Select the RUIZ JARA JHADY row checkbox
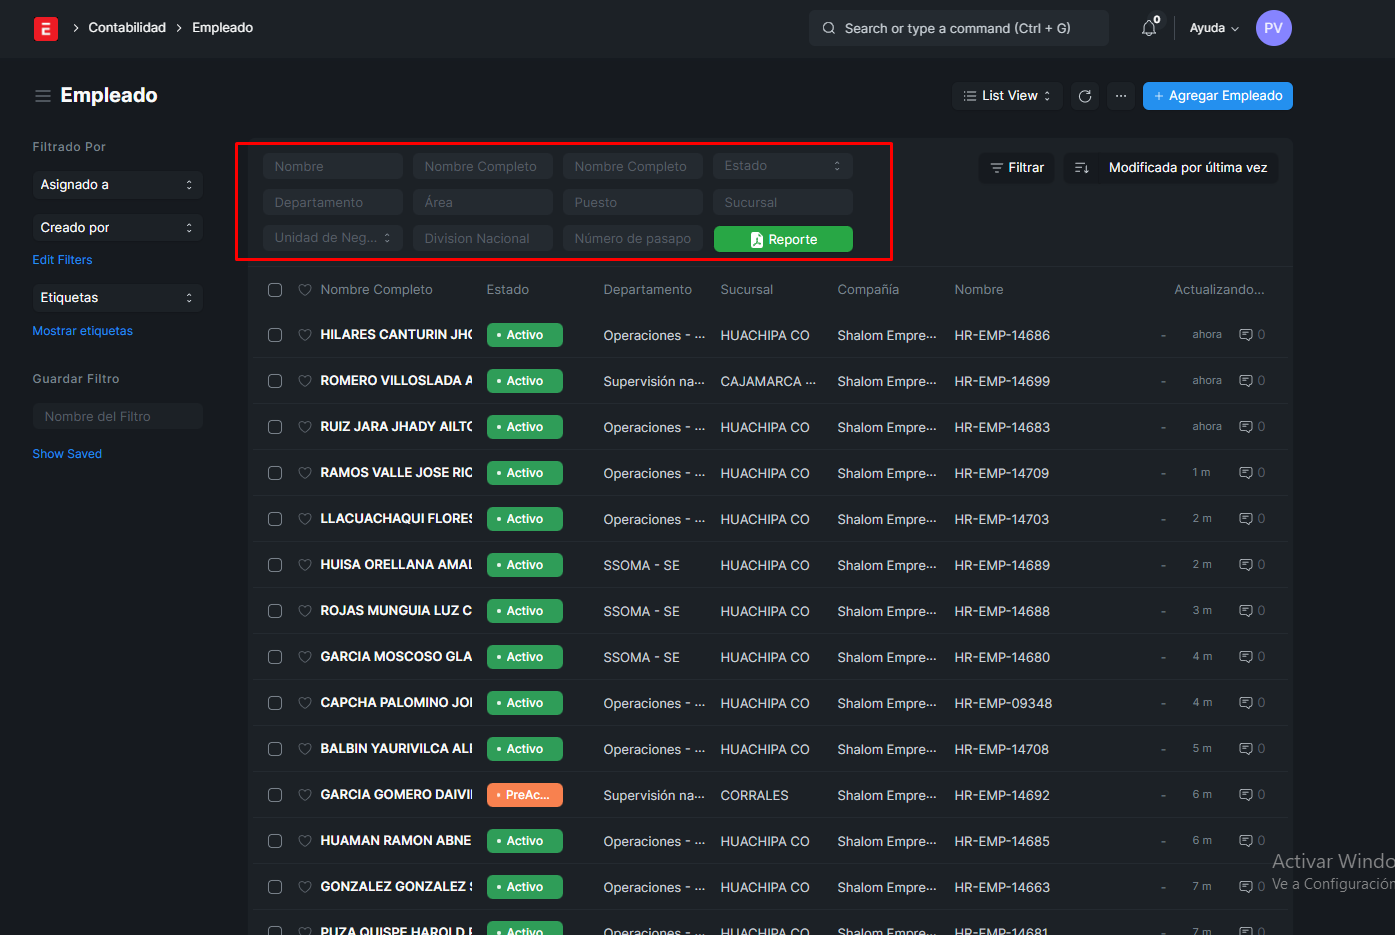 (x=275, y=427)
